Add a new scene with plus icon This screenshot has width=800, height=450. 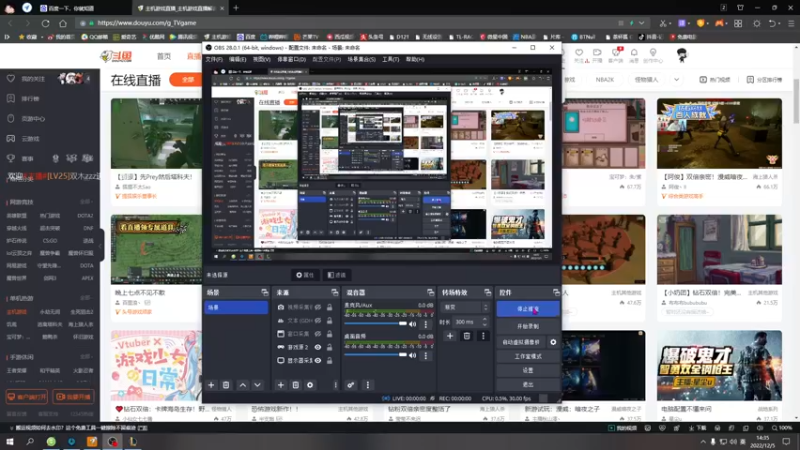[211, 385]
